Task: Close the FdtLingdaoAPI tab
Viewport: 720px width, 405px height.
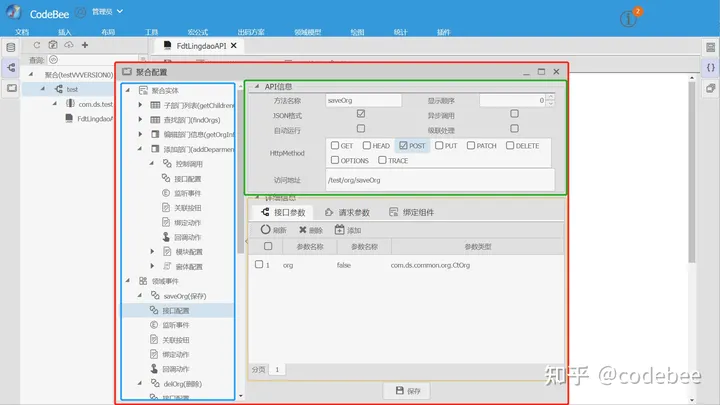Action: coord(234,45)
